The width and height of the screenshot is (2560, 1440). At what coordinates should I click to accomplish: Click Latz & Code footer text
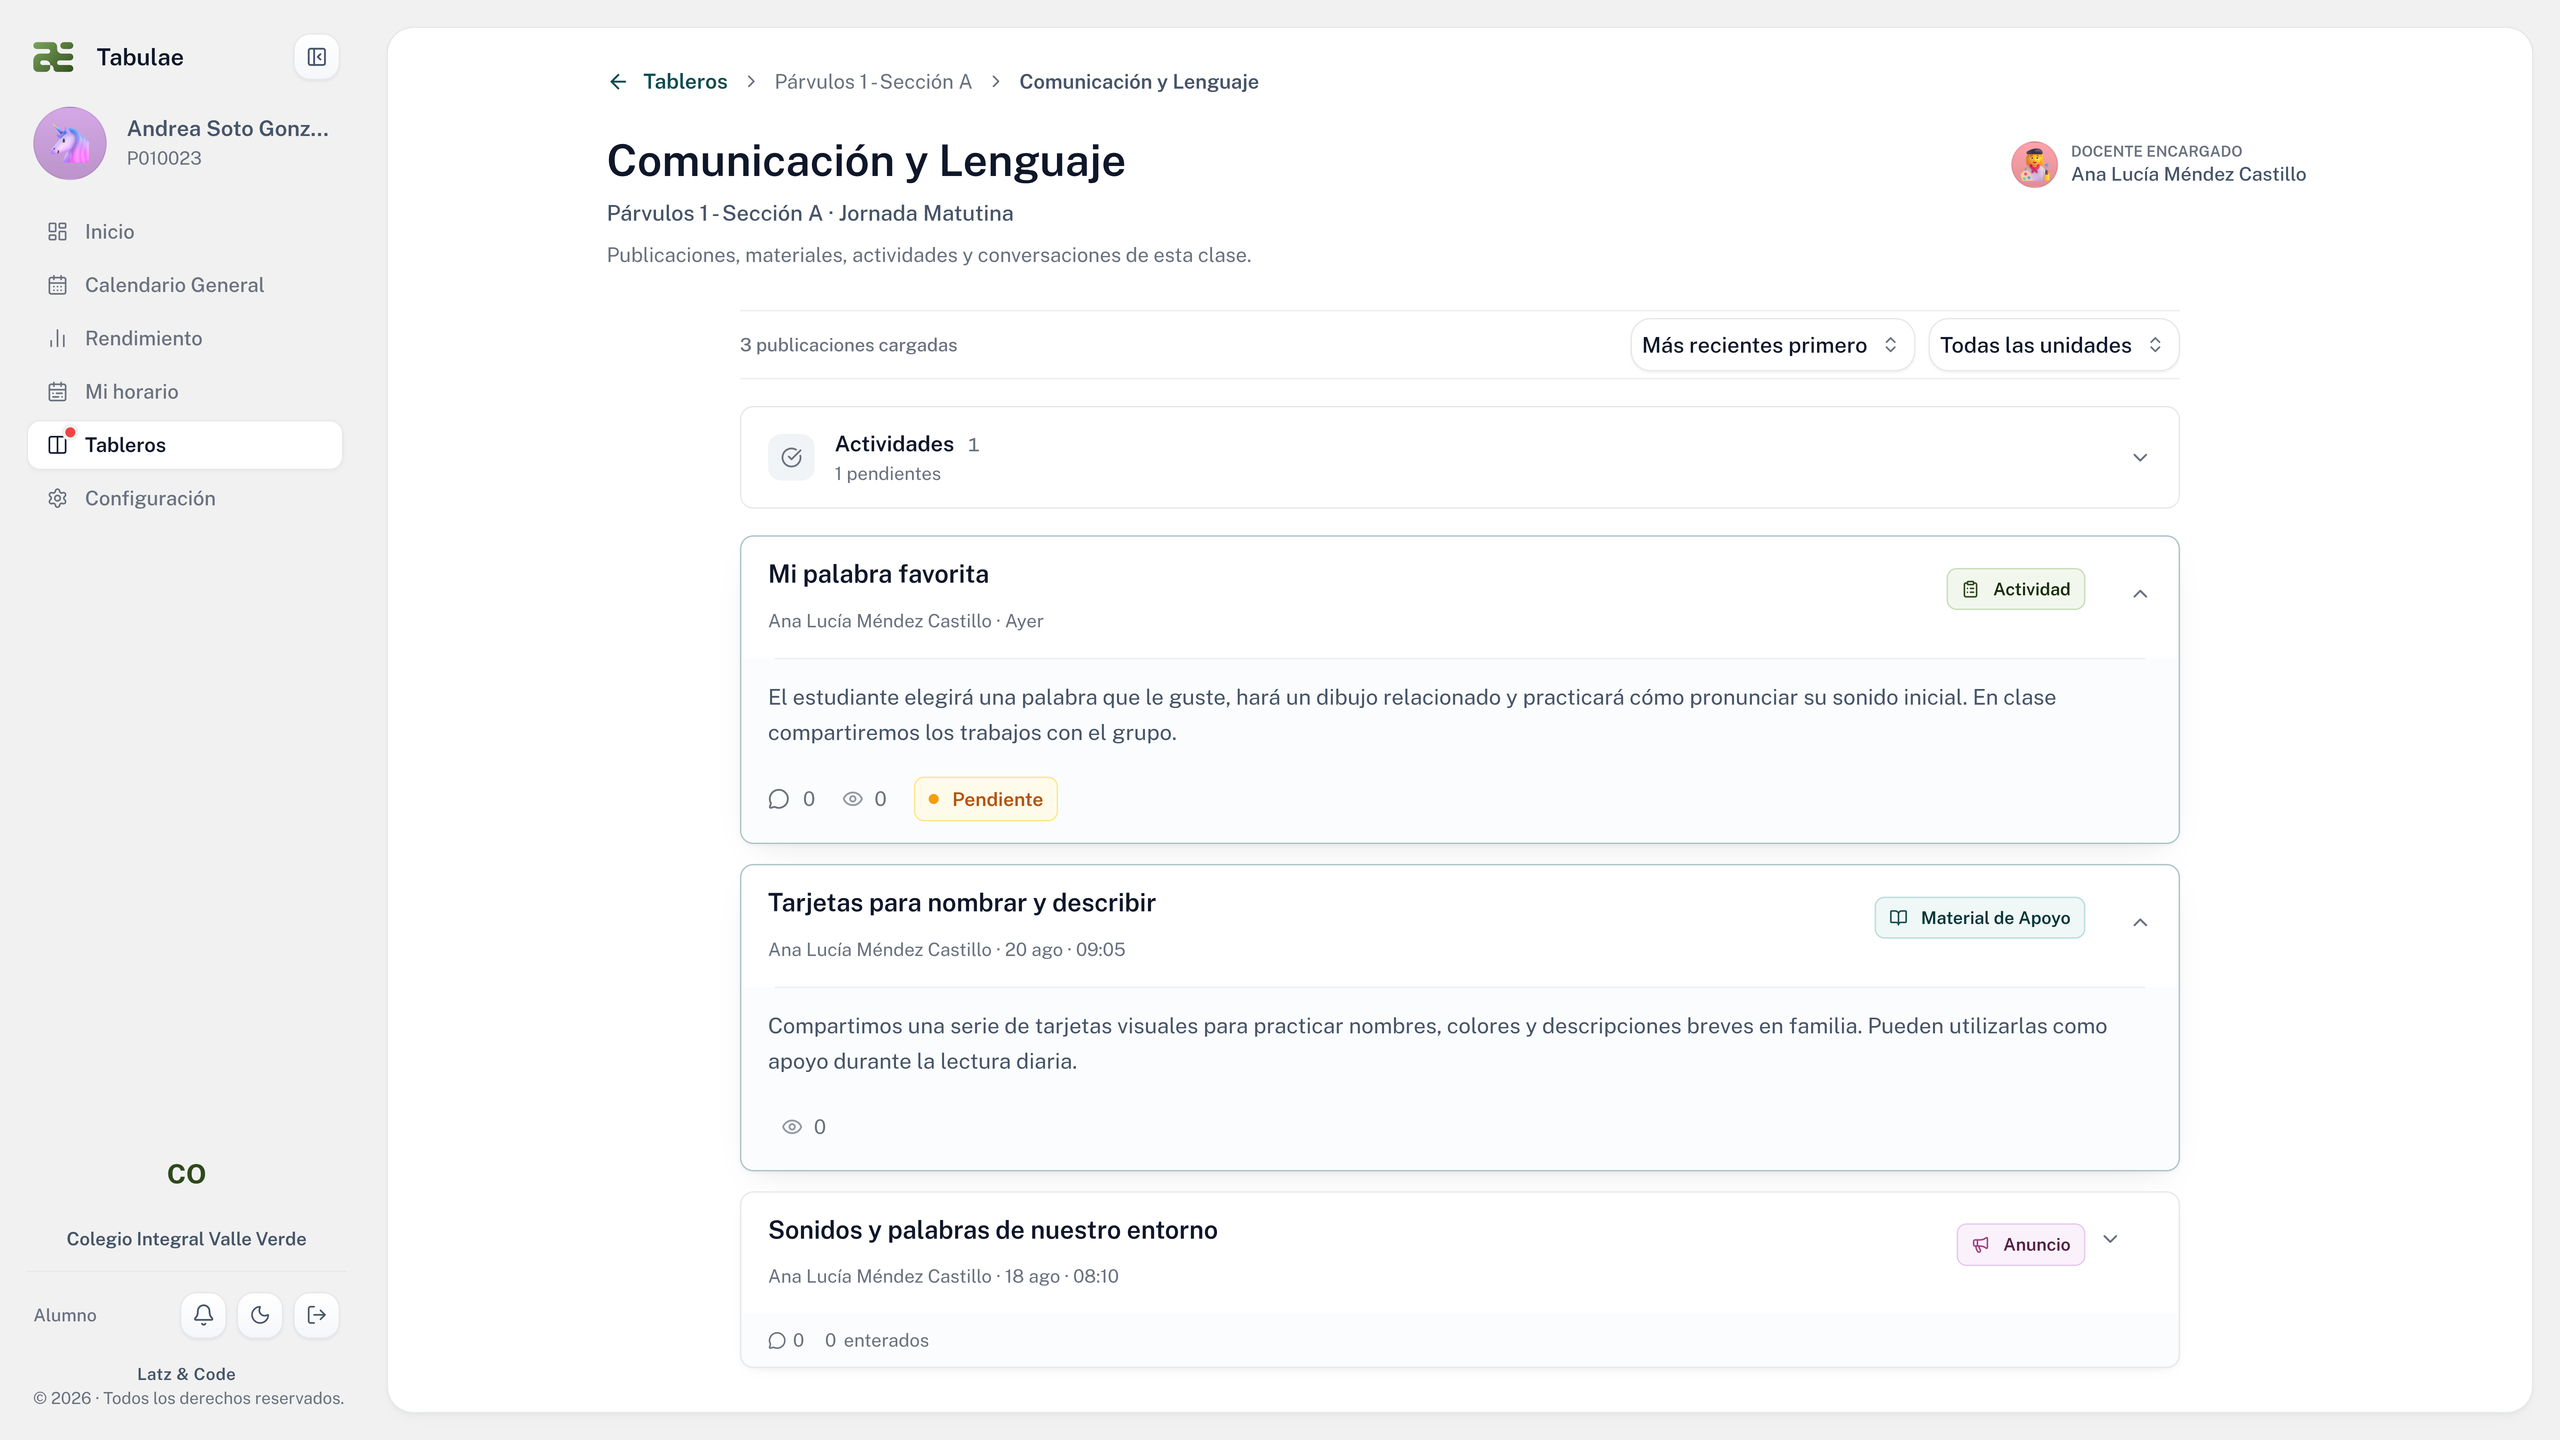186,1374
